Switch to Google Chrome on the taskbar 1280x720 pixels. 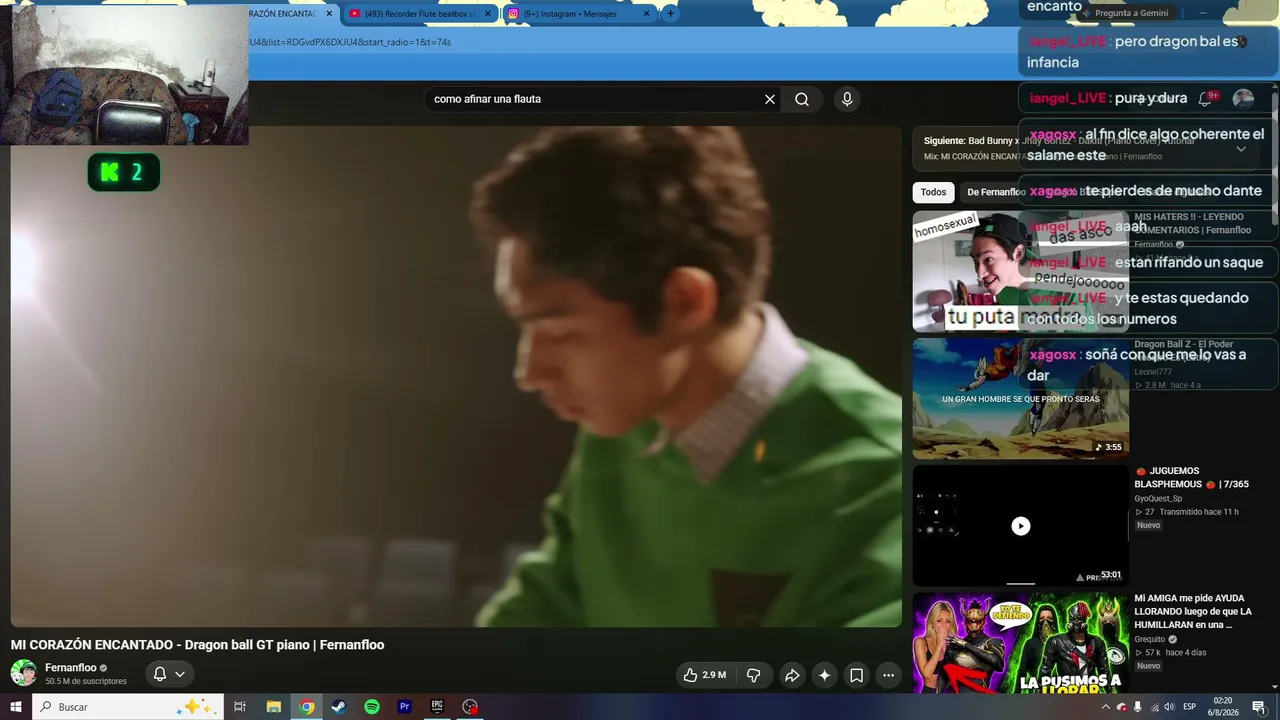click(x=307, y=707)
